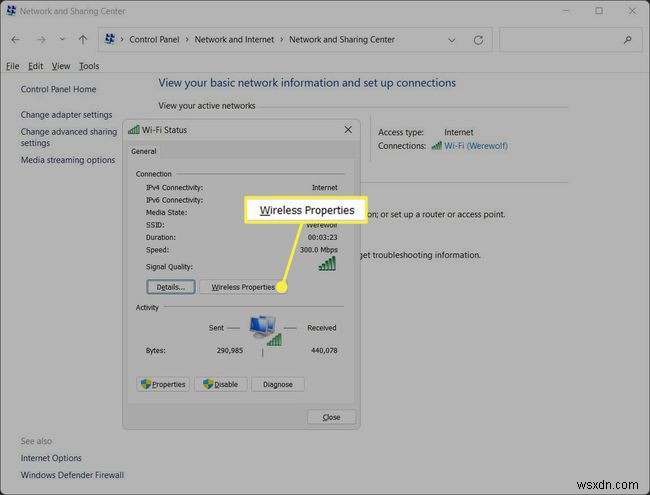
Task: Click the Details button
Action: tap(165, 287)
